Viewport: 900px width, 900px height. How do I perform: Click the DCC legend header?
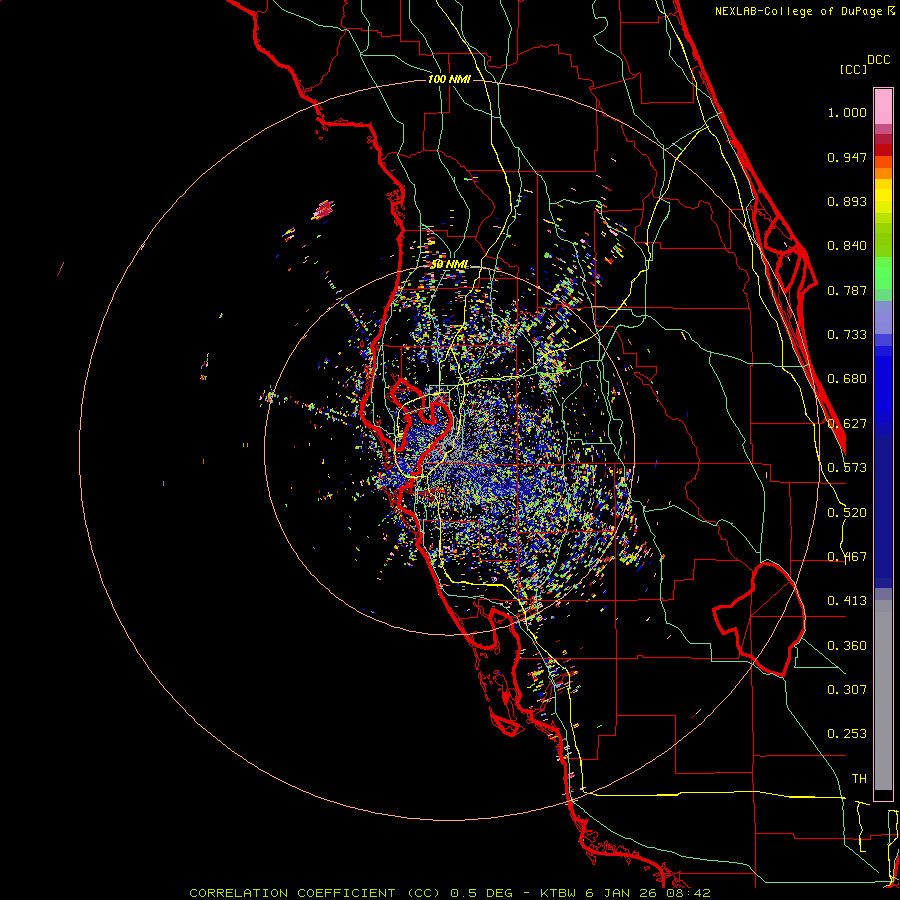tap(878, 60)
